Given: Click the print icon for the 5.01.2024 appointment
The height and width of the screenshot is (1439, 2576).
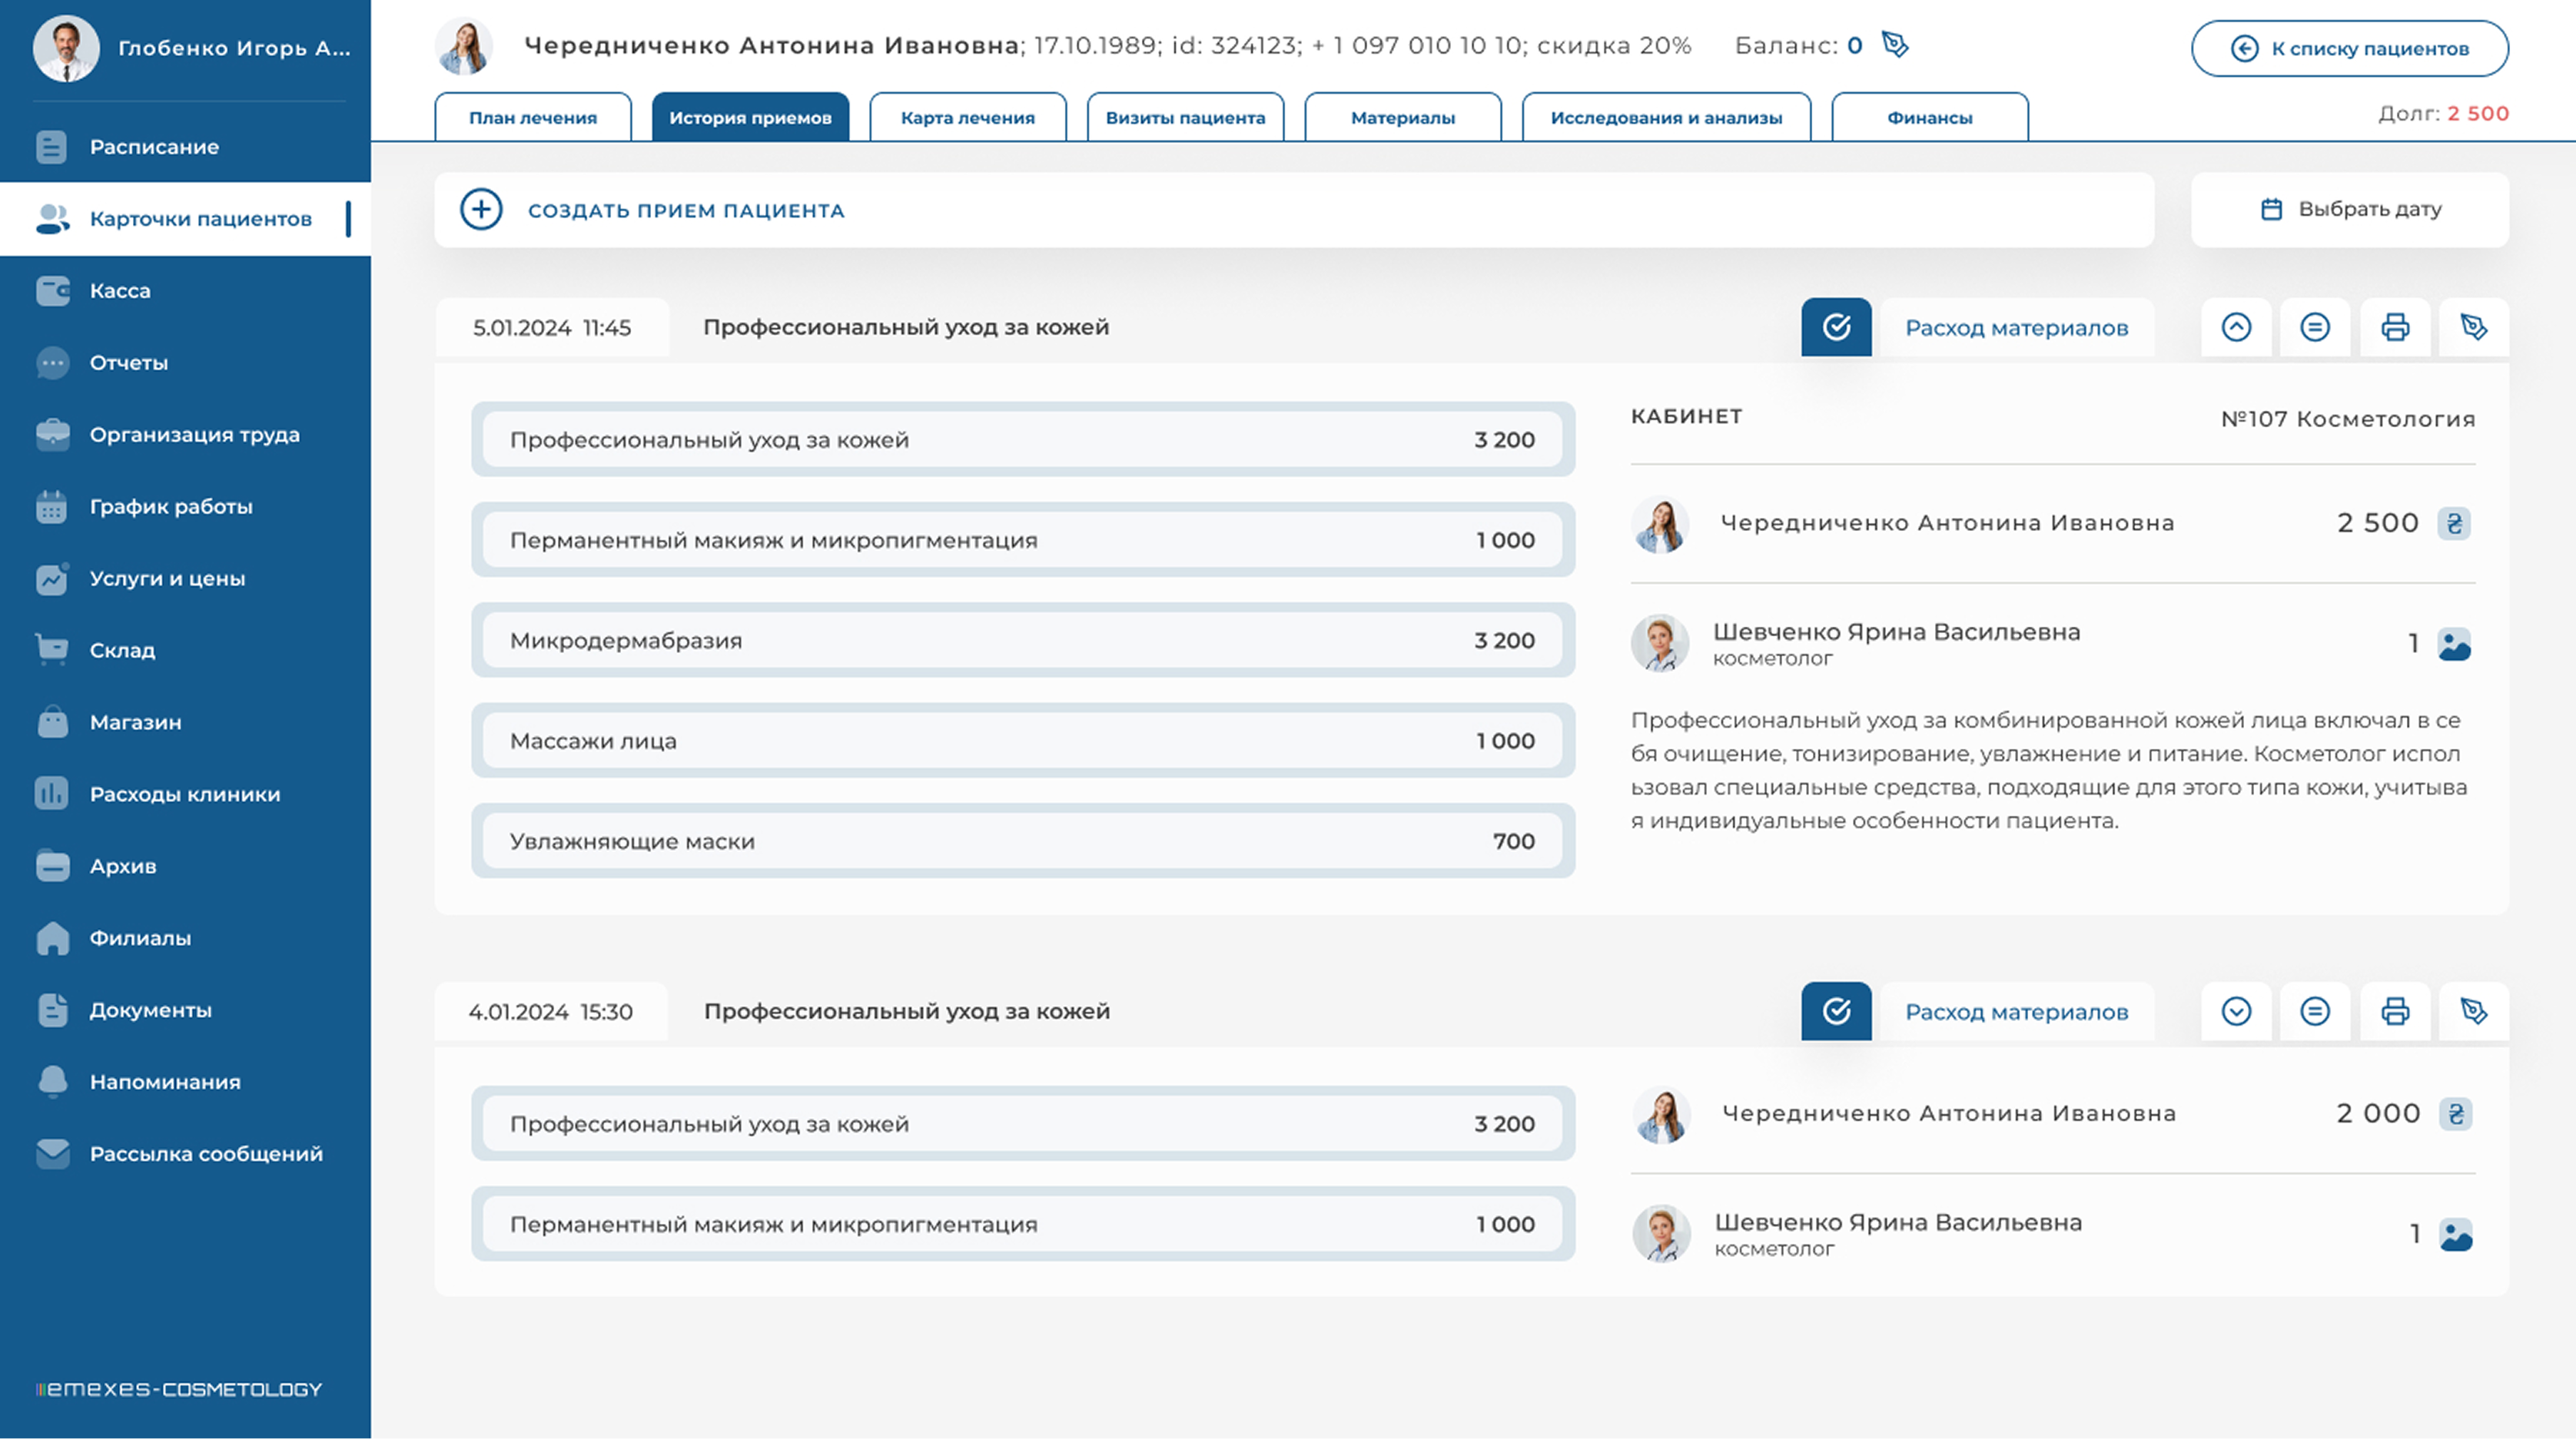Looking at the screenshot, I should tap(2394, 327).
